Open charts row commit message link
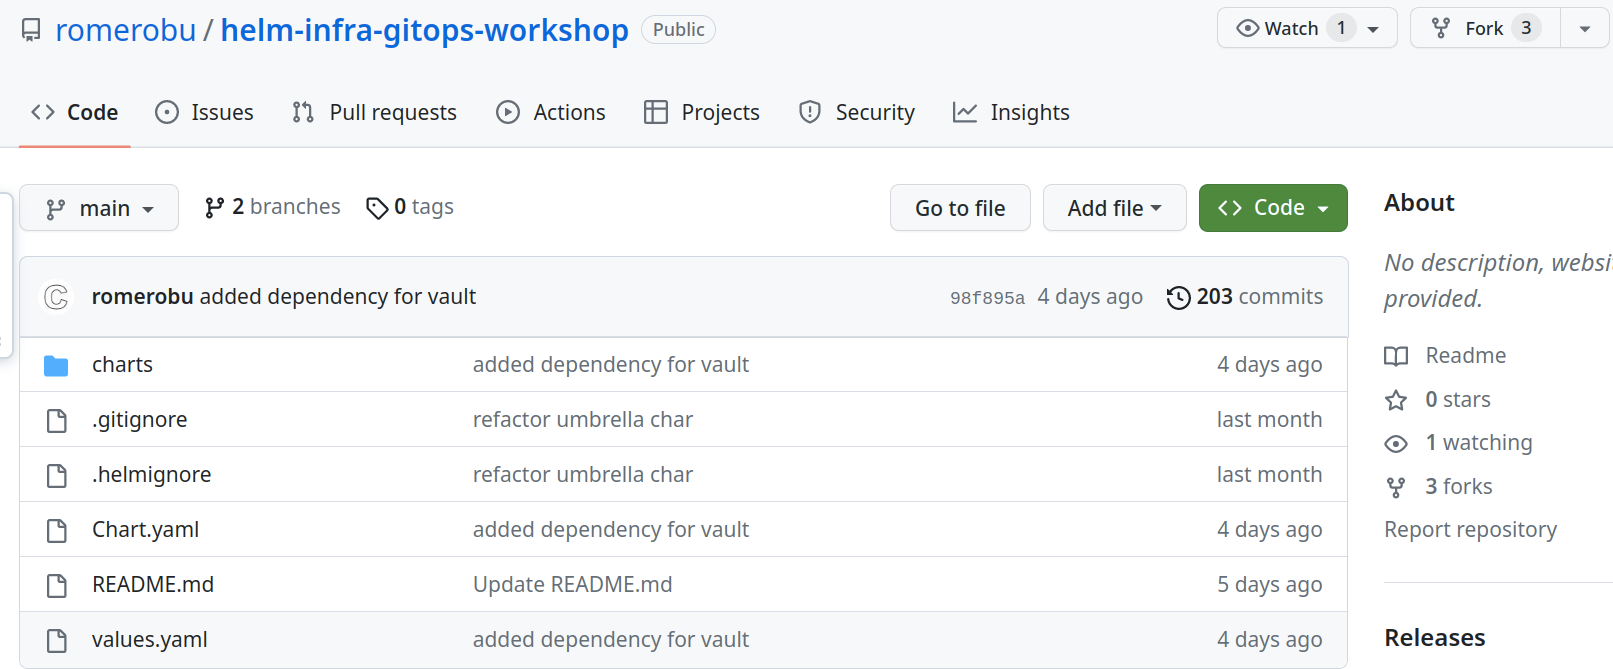1613x669 pixels. pyautogui.click(x=611, y=365)
